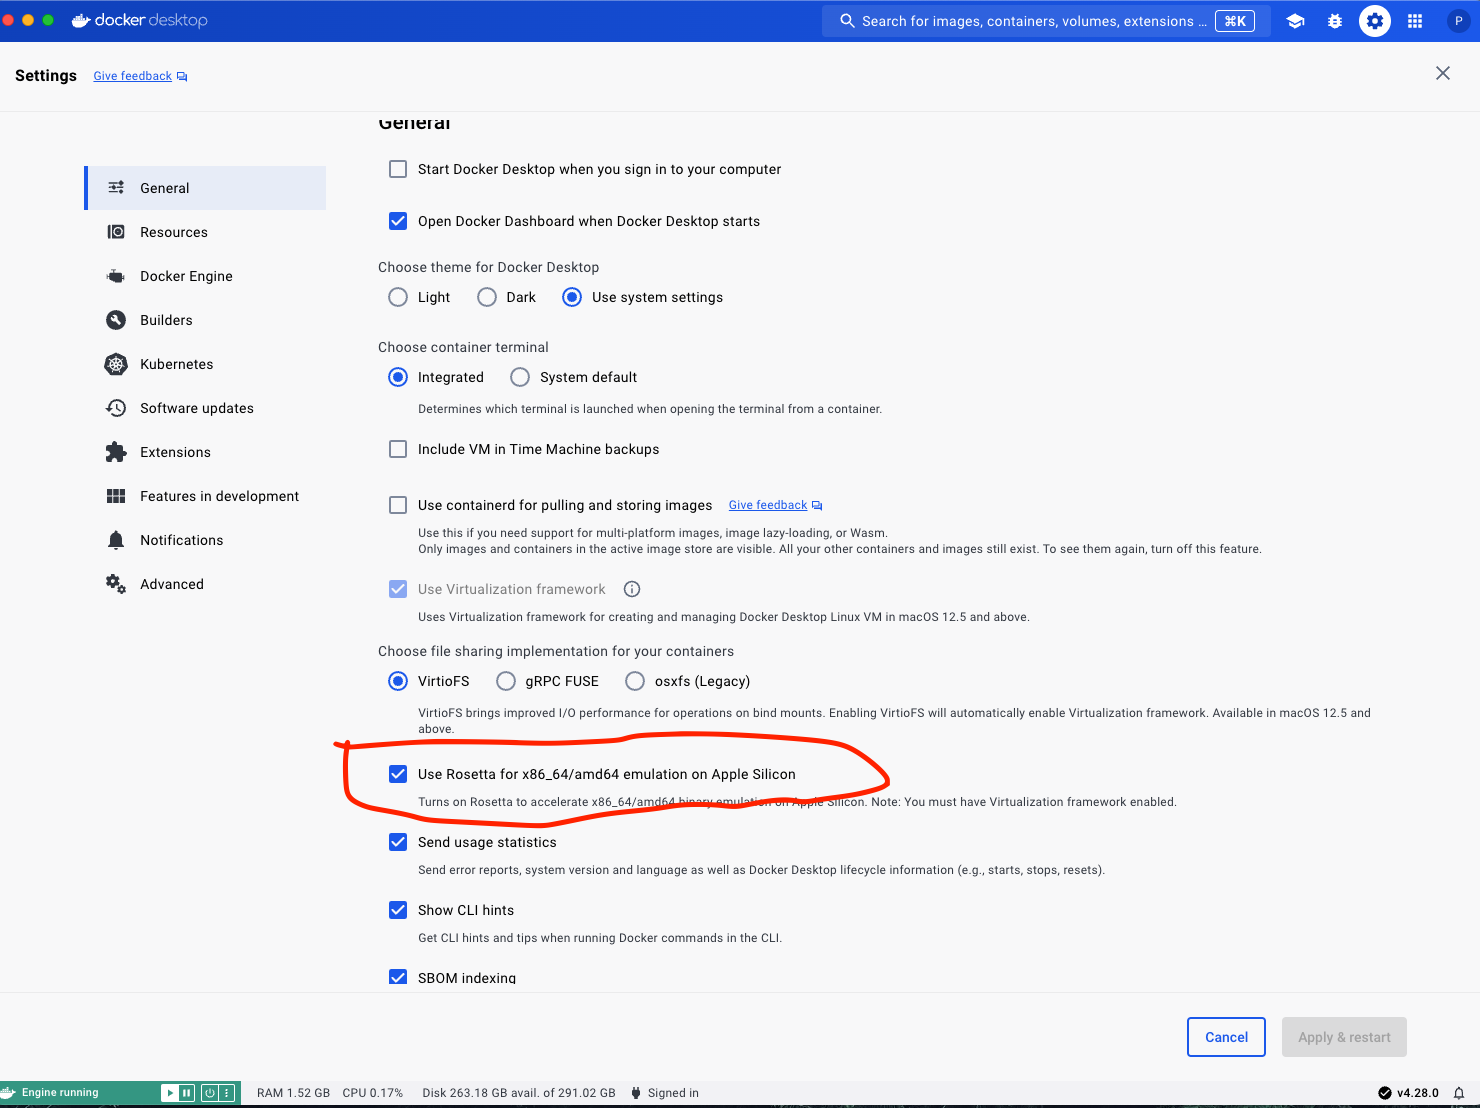The height and width of the screenshot is (1108, 1480).
Task: Click the engine play button in status bar
Action: tap(170, 1093)
